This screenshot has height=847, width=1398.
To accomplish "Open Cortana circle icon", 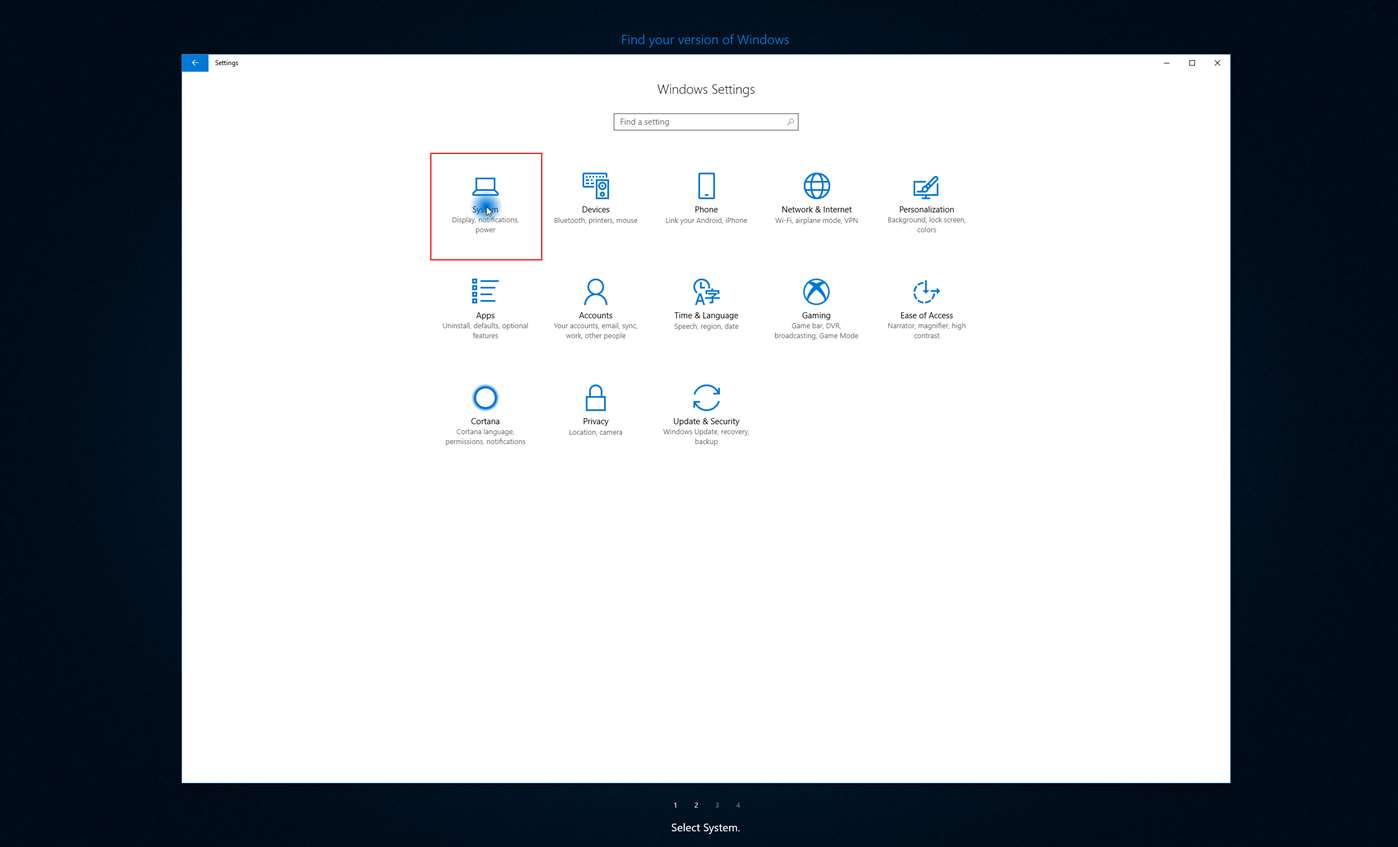I will [x=485, y=398].
